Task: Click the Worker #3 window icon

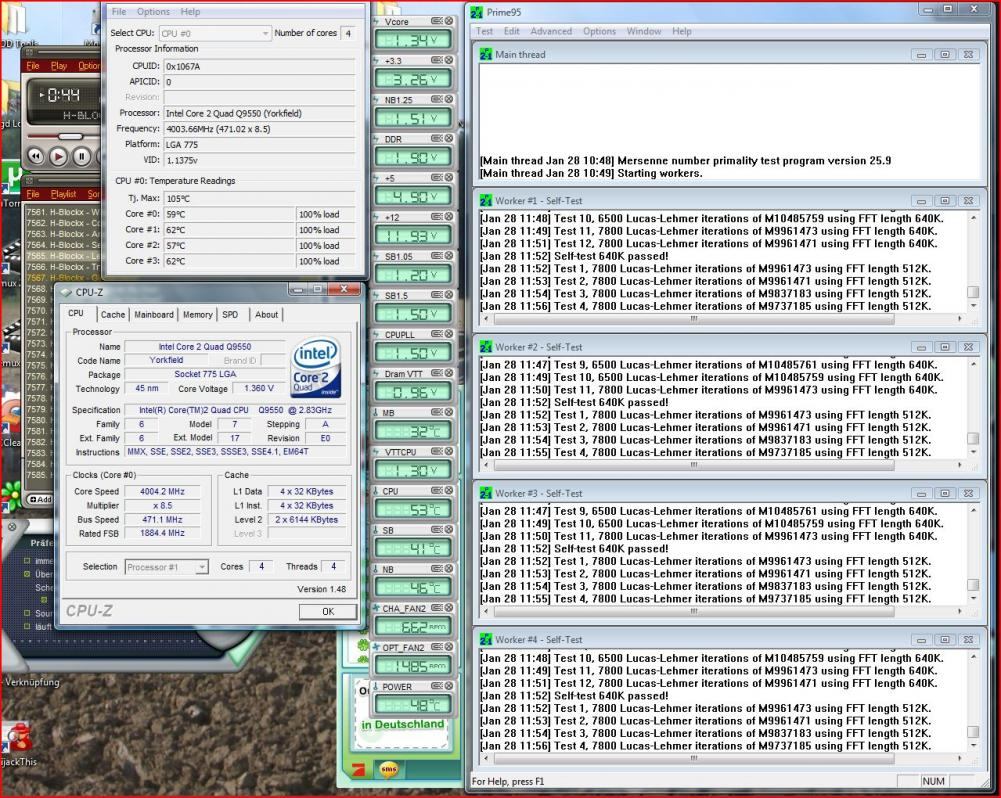Action: point(486,493)
